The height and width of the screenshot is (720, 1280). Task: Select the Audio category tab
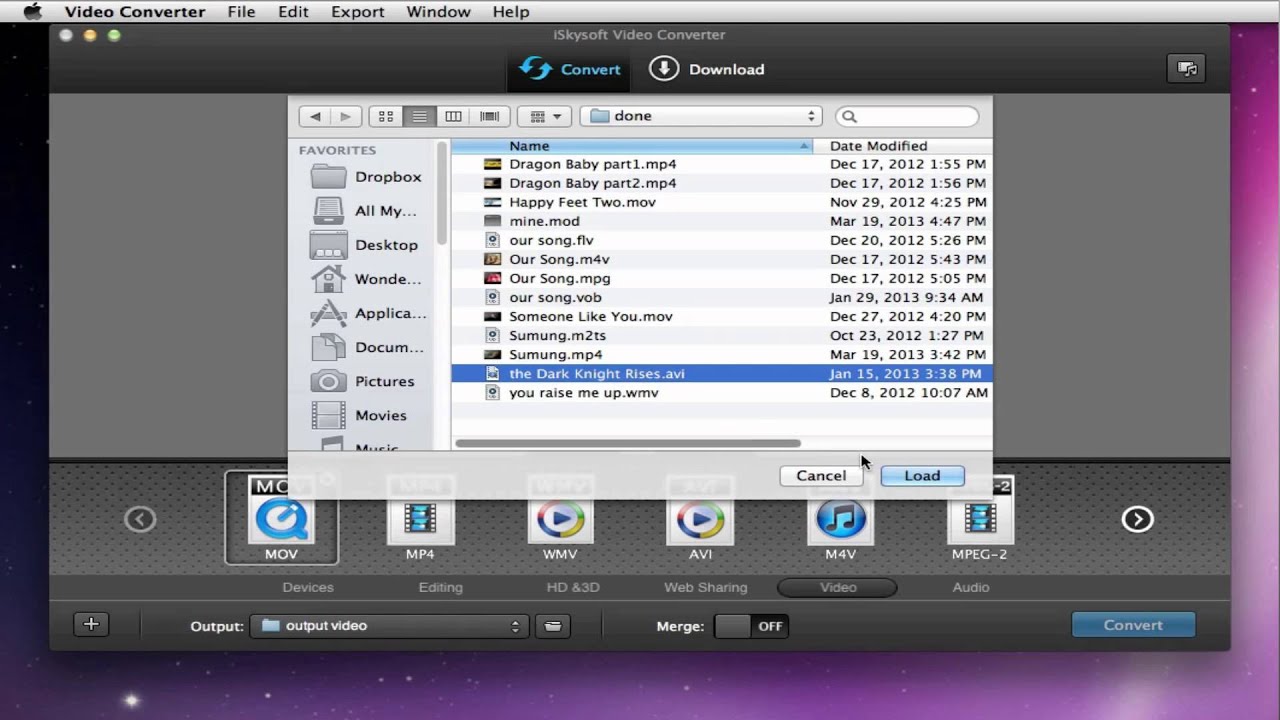971,587
